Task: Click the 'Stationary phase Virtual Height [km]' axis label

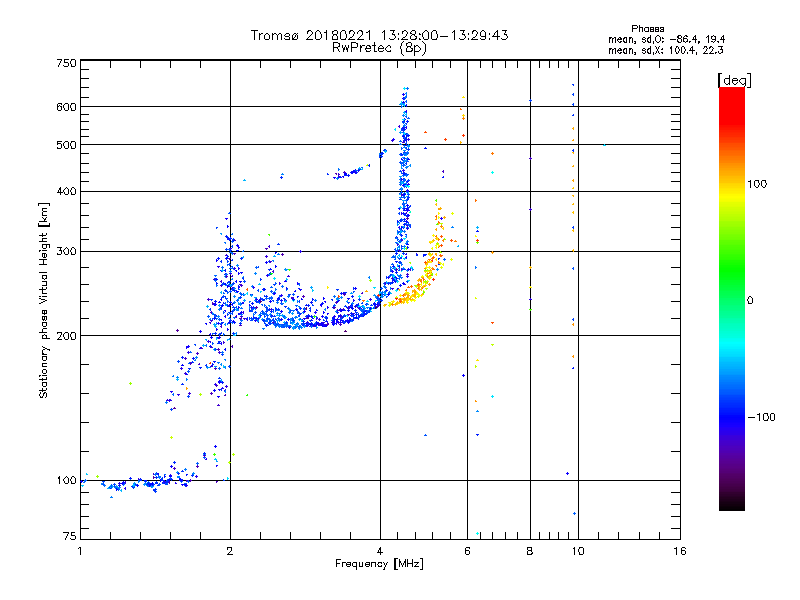Action: tap(43, 301)
